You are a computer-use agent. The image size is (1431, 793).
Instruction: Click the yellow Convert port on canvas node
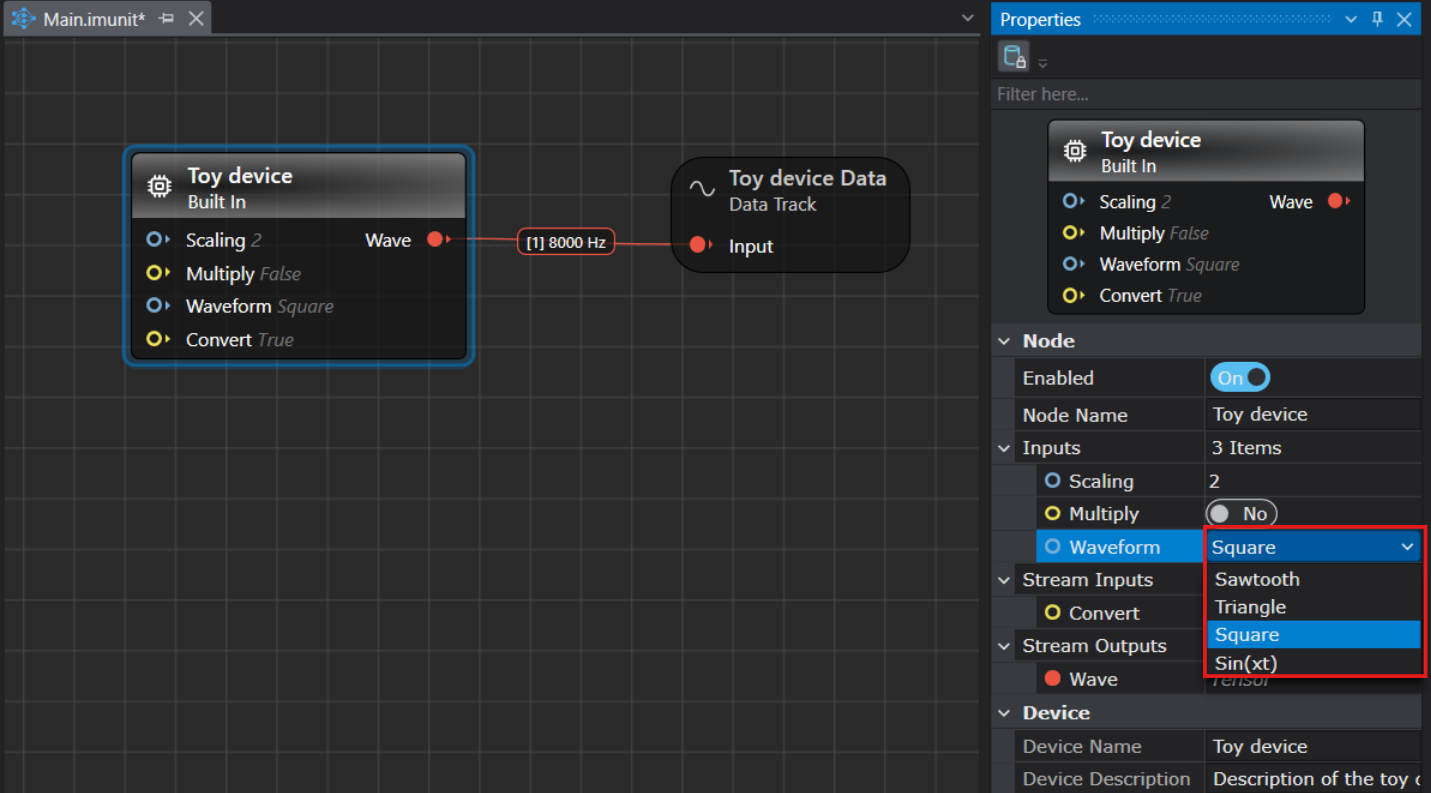(155, 339)
